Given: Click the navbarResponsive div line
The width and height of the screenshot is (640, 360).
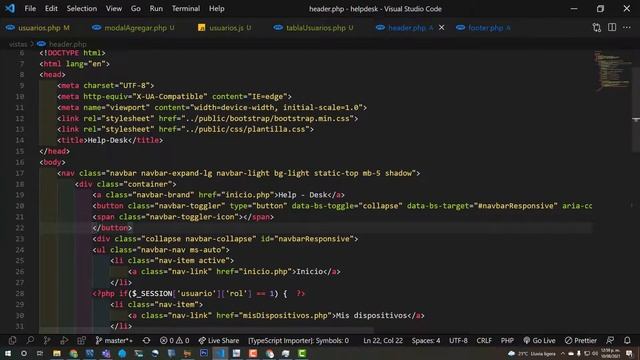Looking at the screenshot, I should tap(225, 239).
